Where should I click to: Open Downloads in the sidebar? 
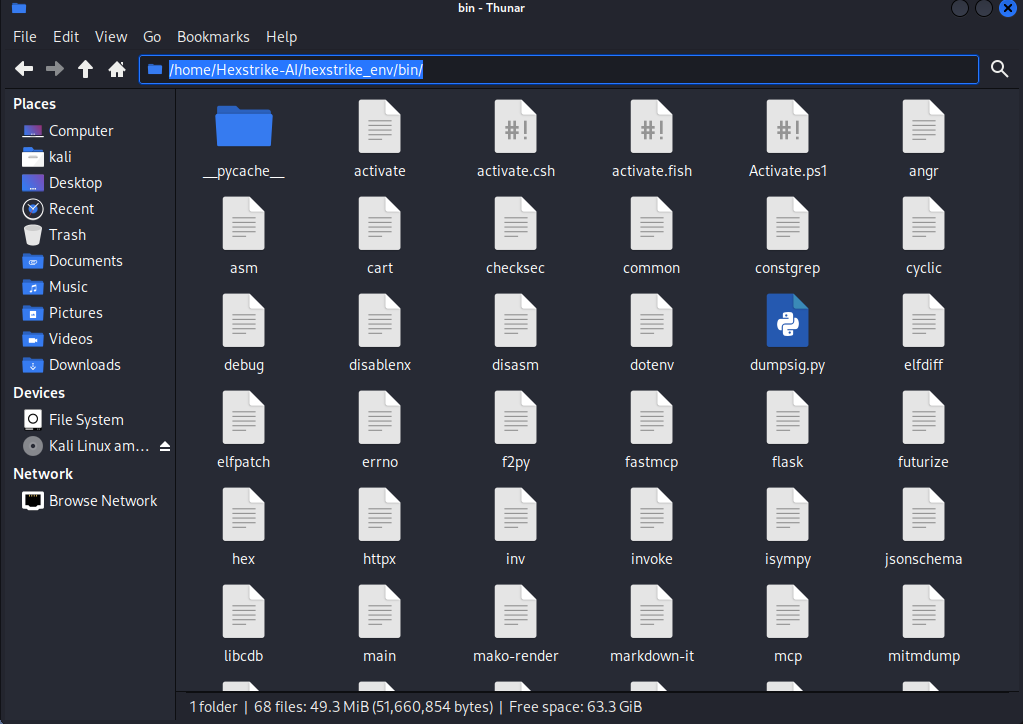click(x=84, y=365)
